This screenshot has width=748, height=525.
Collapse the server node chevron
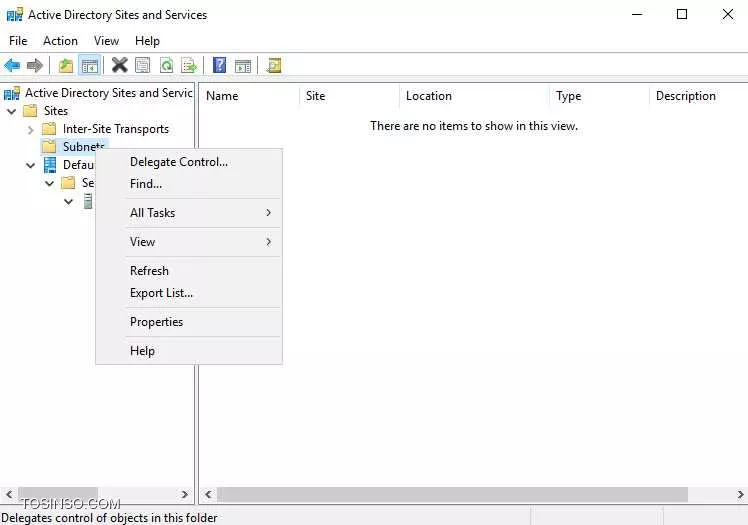click(69, 202)
